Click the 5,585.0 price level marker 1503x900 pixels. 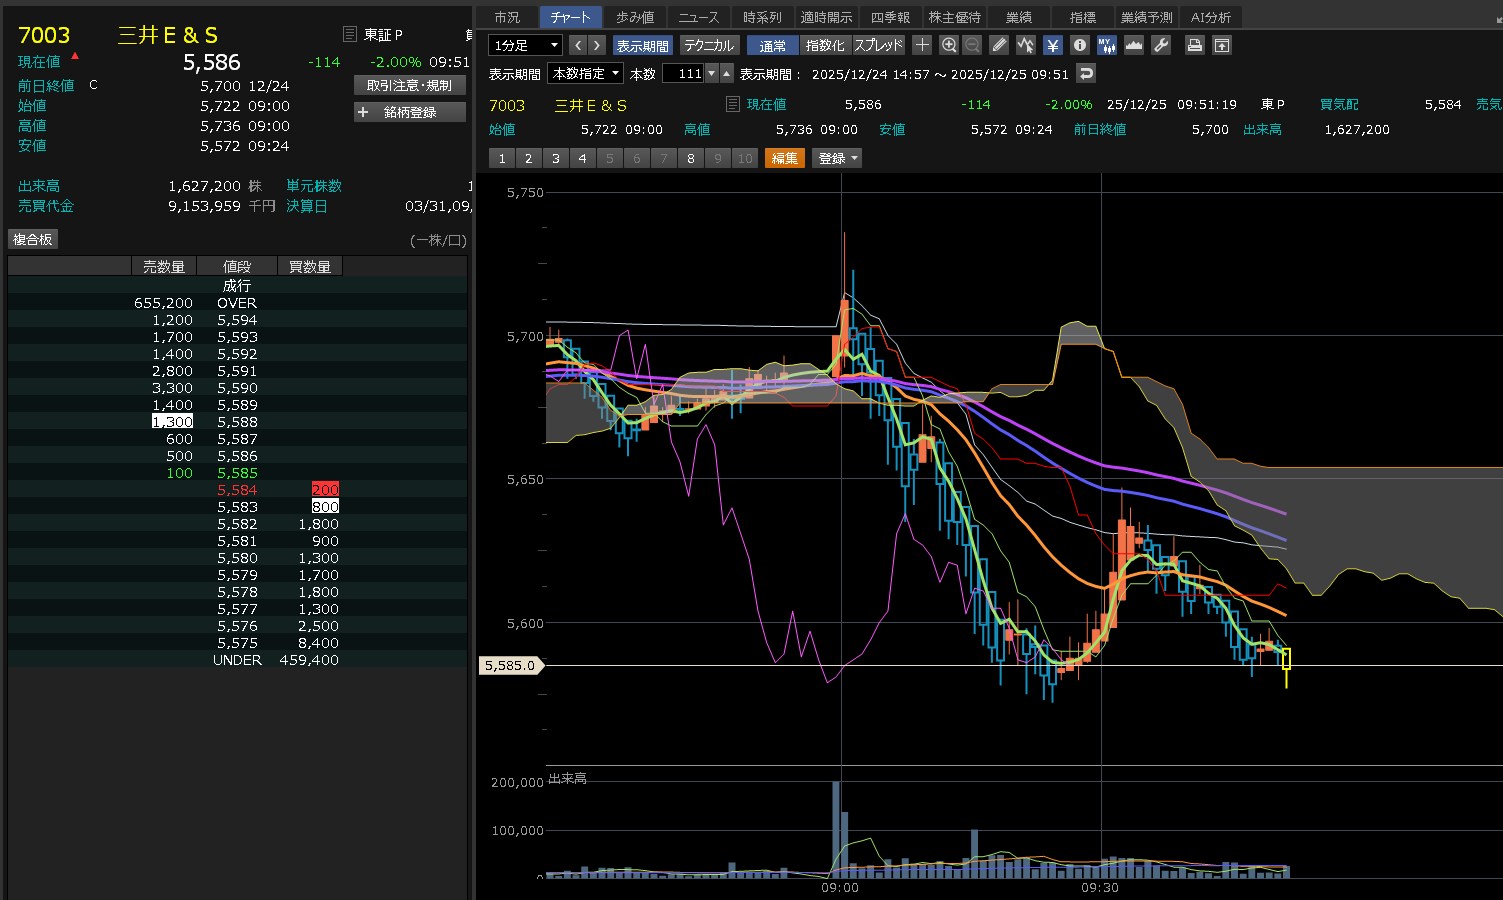pos(510,665)
